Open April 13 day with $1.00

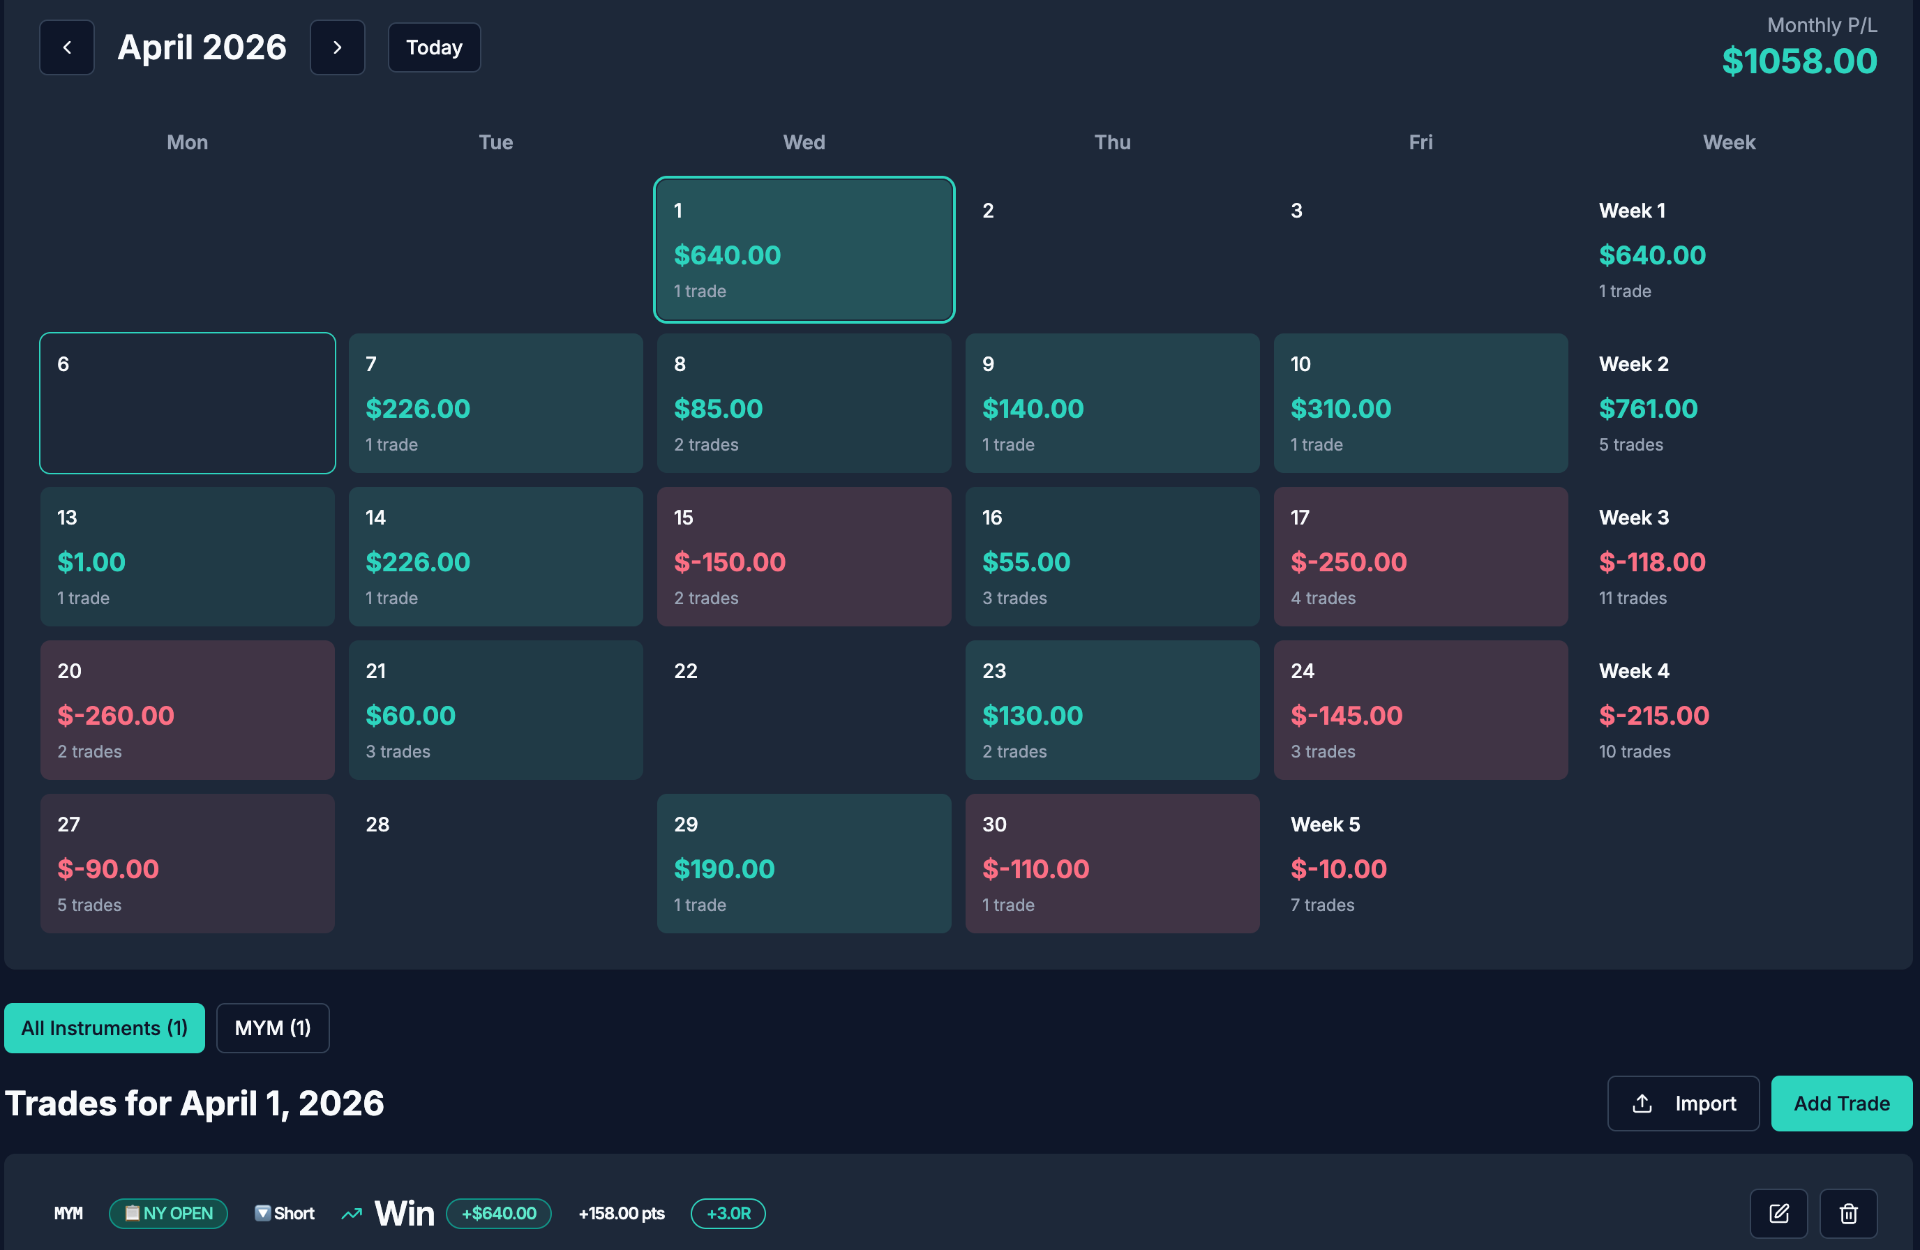[x=187, y=557]
